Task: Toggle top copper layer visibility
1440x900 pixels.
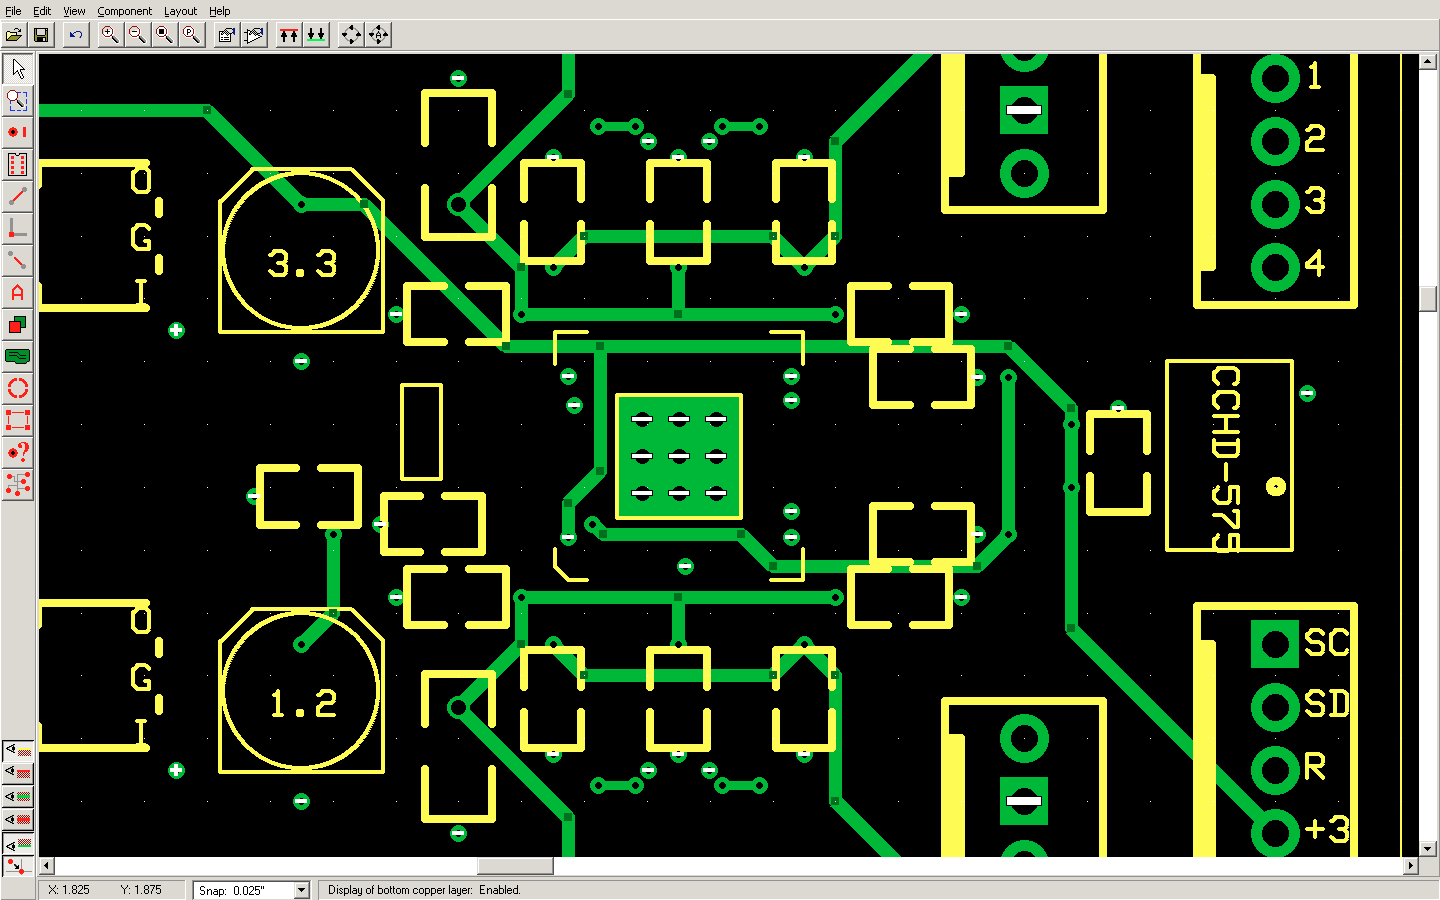Action: pyautogui.click(x=18, y=773)
